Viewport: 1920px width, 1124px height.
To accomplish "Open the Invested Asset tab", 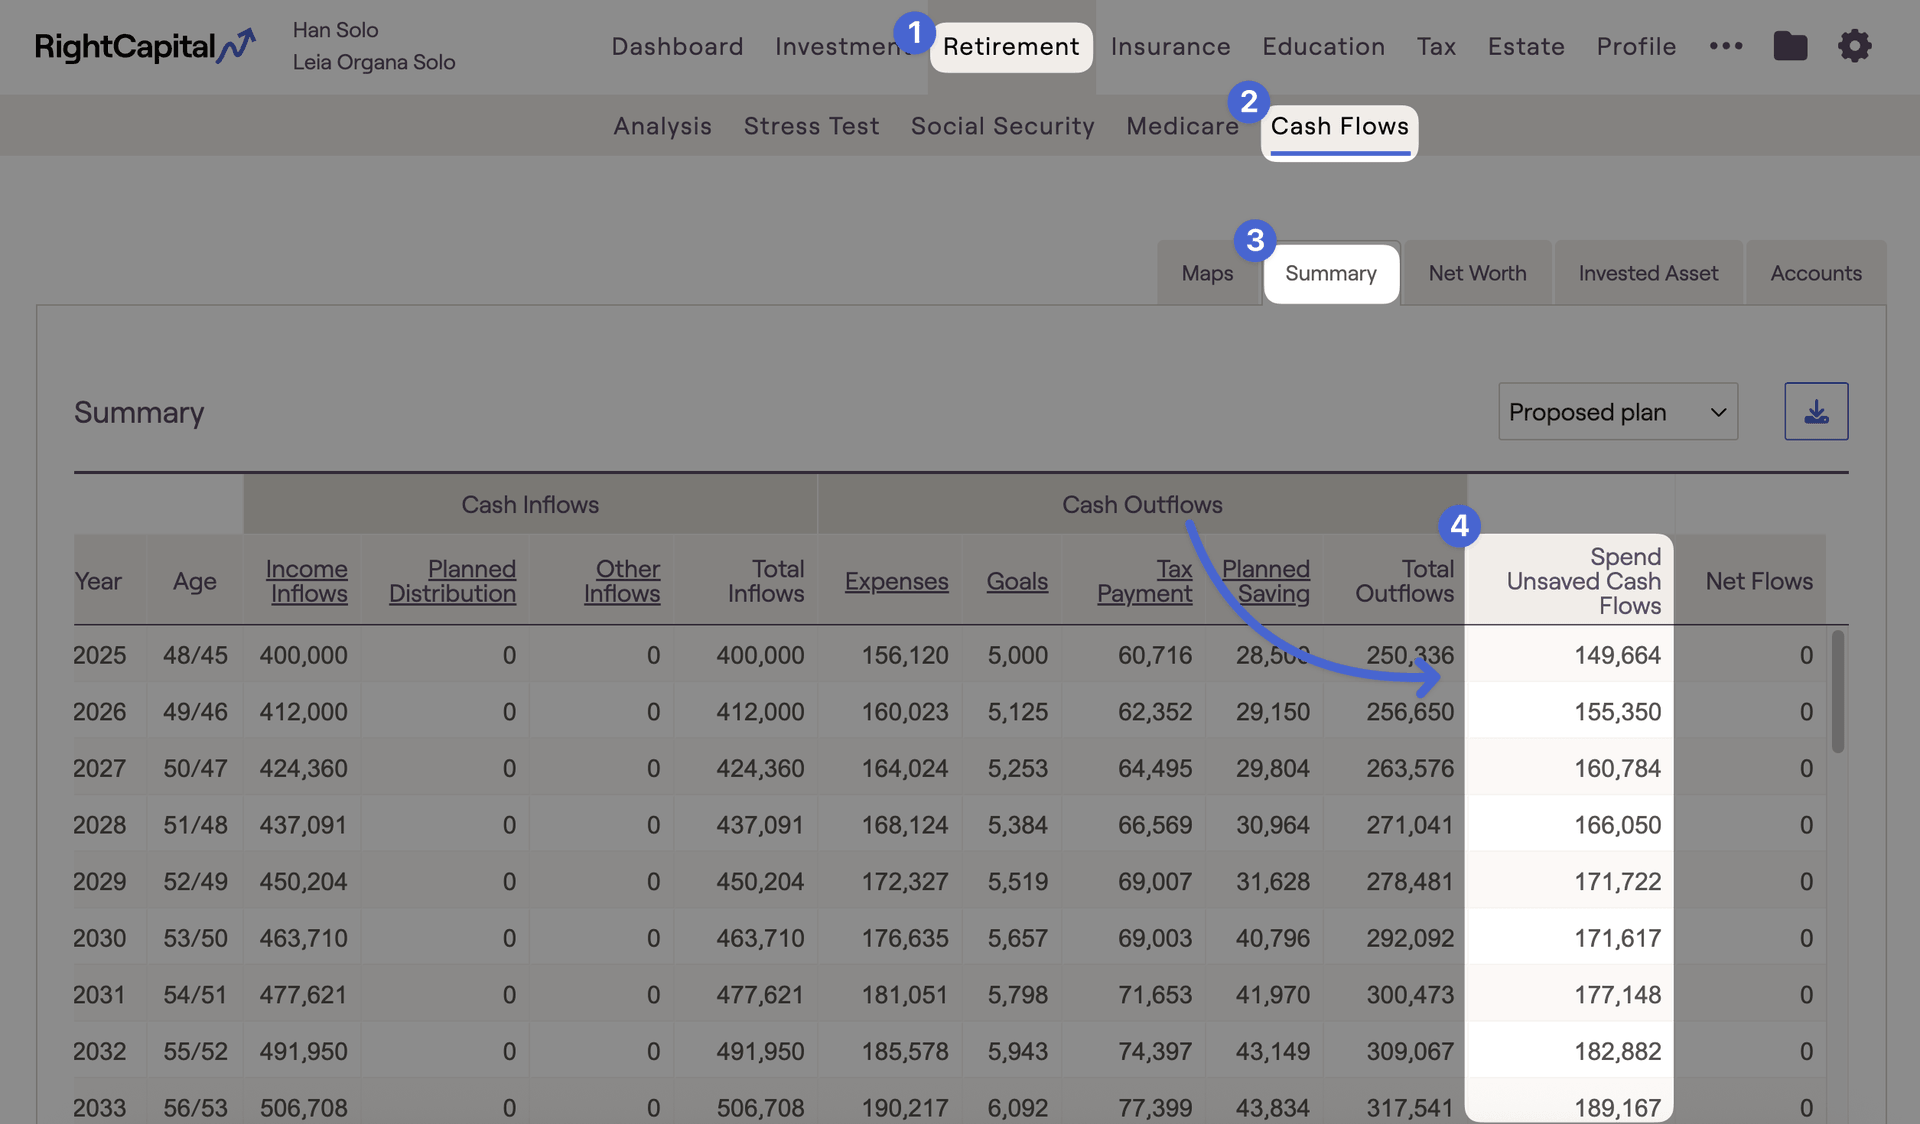I will point(1648,273).
